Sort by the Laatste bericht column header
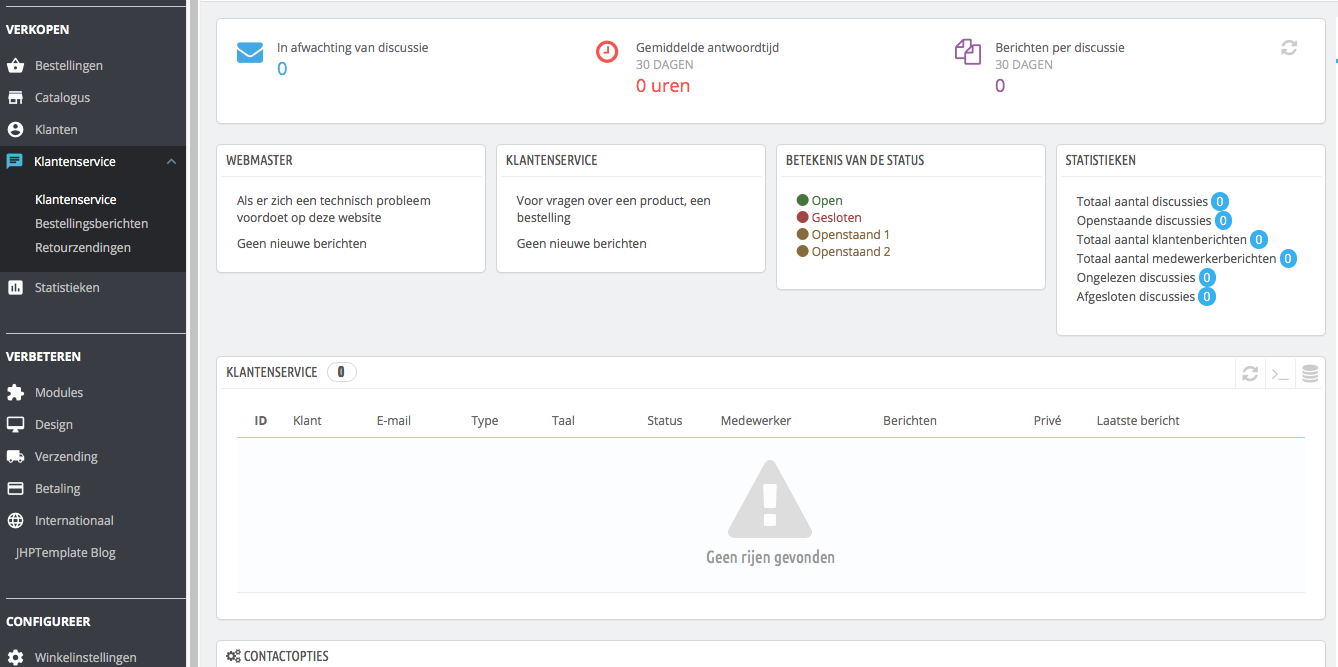1338x667 pixels. (x=1138, y=421)
